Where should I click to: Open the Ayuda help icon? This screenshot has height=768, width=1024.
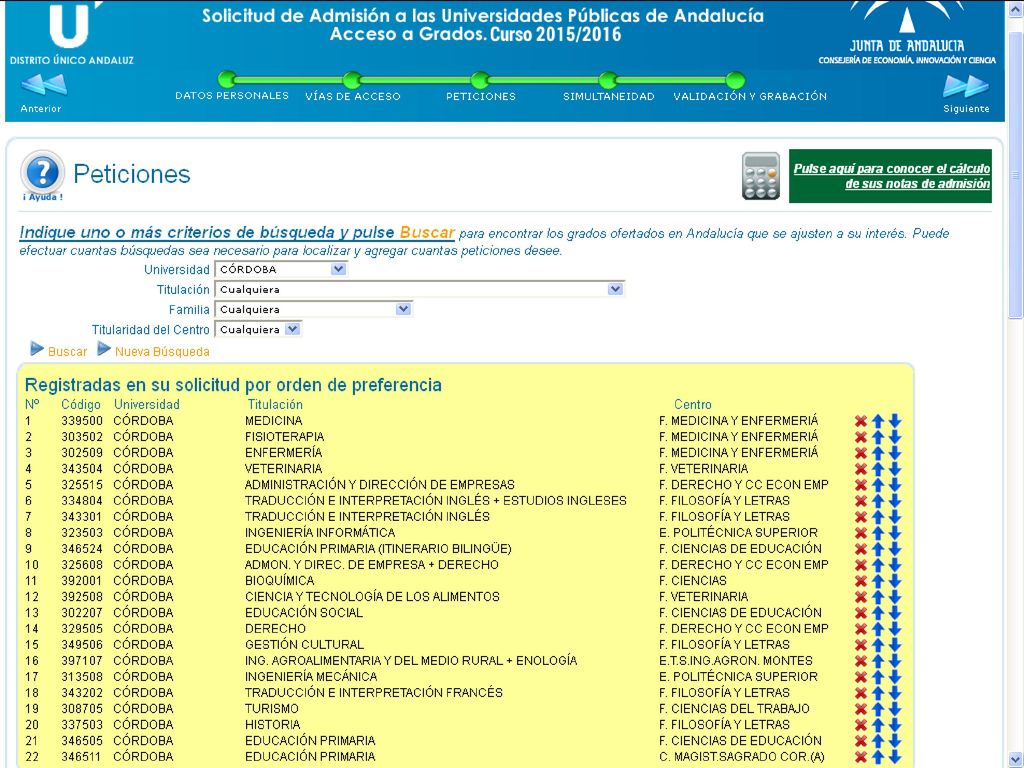[42, 174]
